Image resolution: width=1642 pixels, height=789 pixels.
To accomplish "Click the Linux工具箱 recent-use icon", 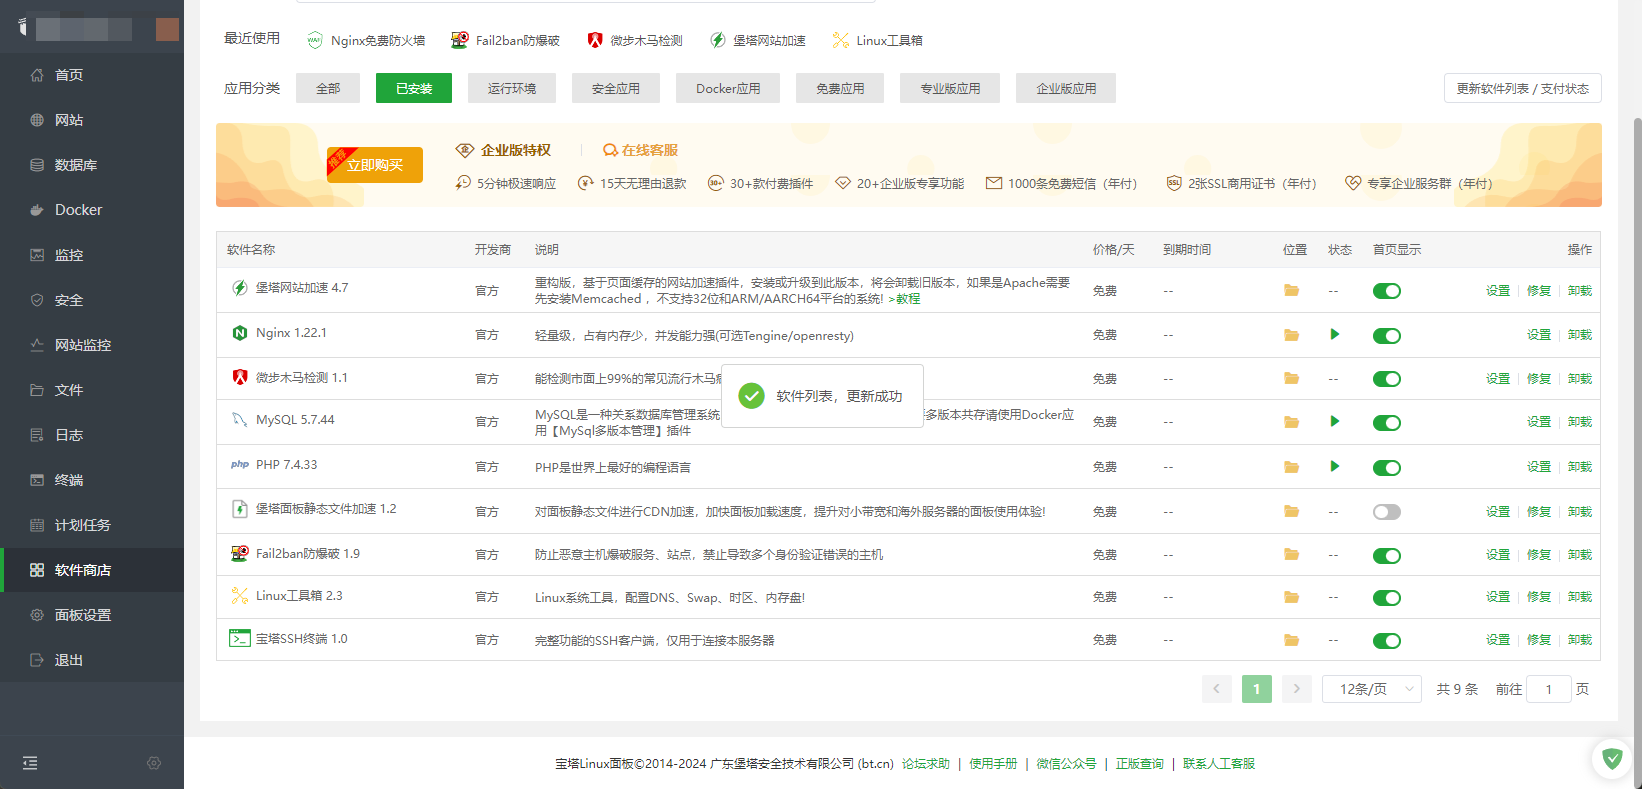I will [x=841, y=40].
